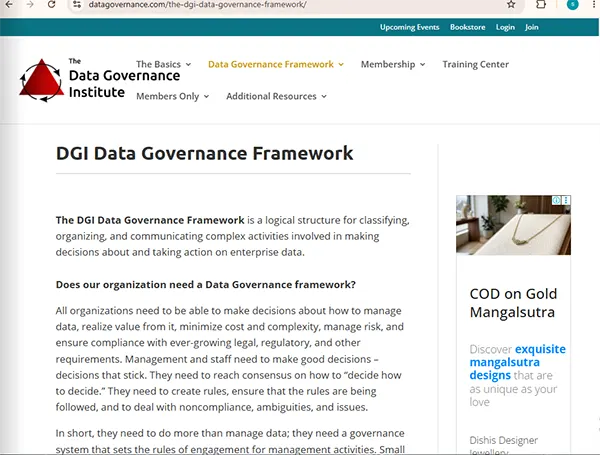This screenshot has width=600, height=455.
Task: Click the DGI Data Governance Framework heading
Action: [204, 154]
